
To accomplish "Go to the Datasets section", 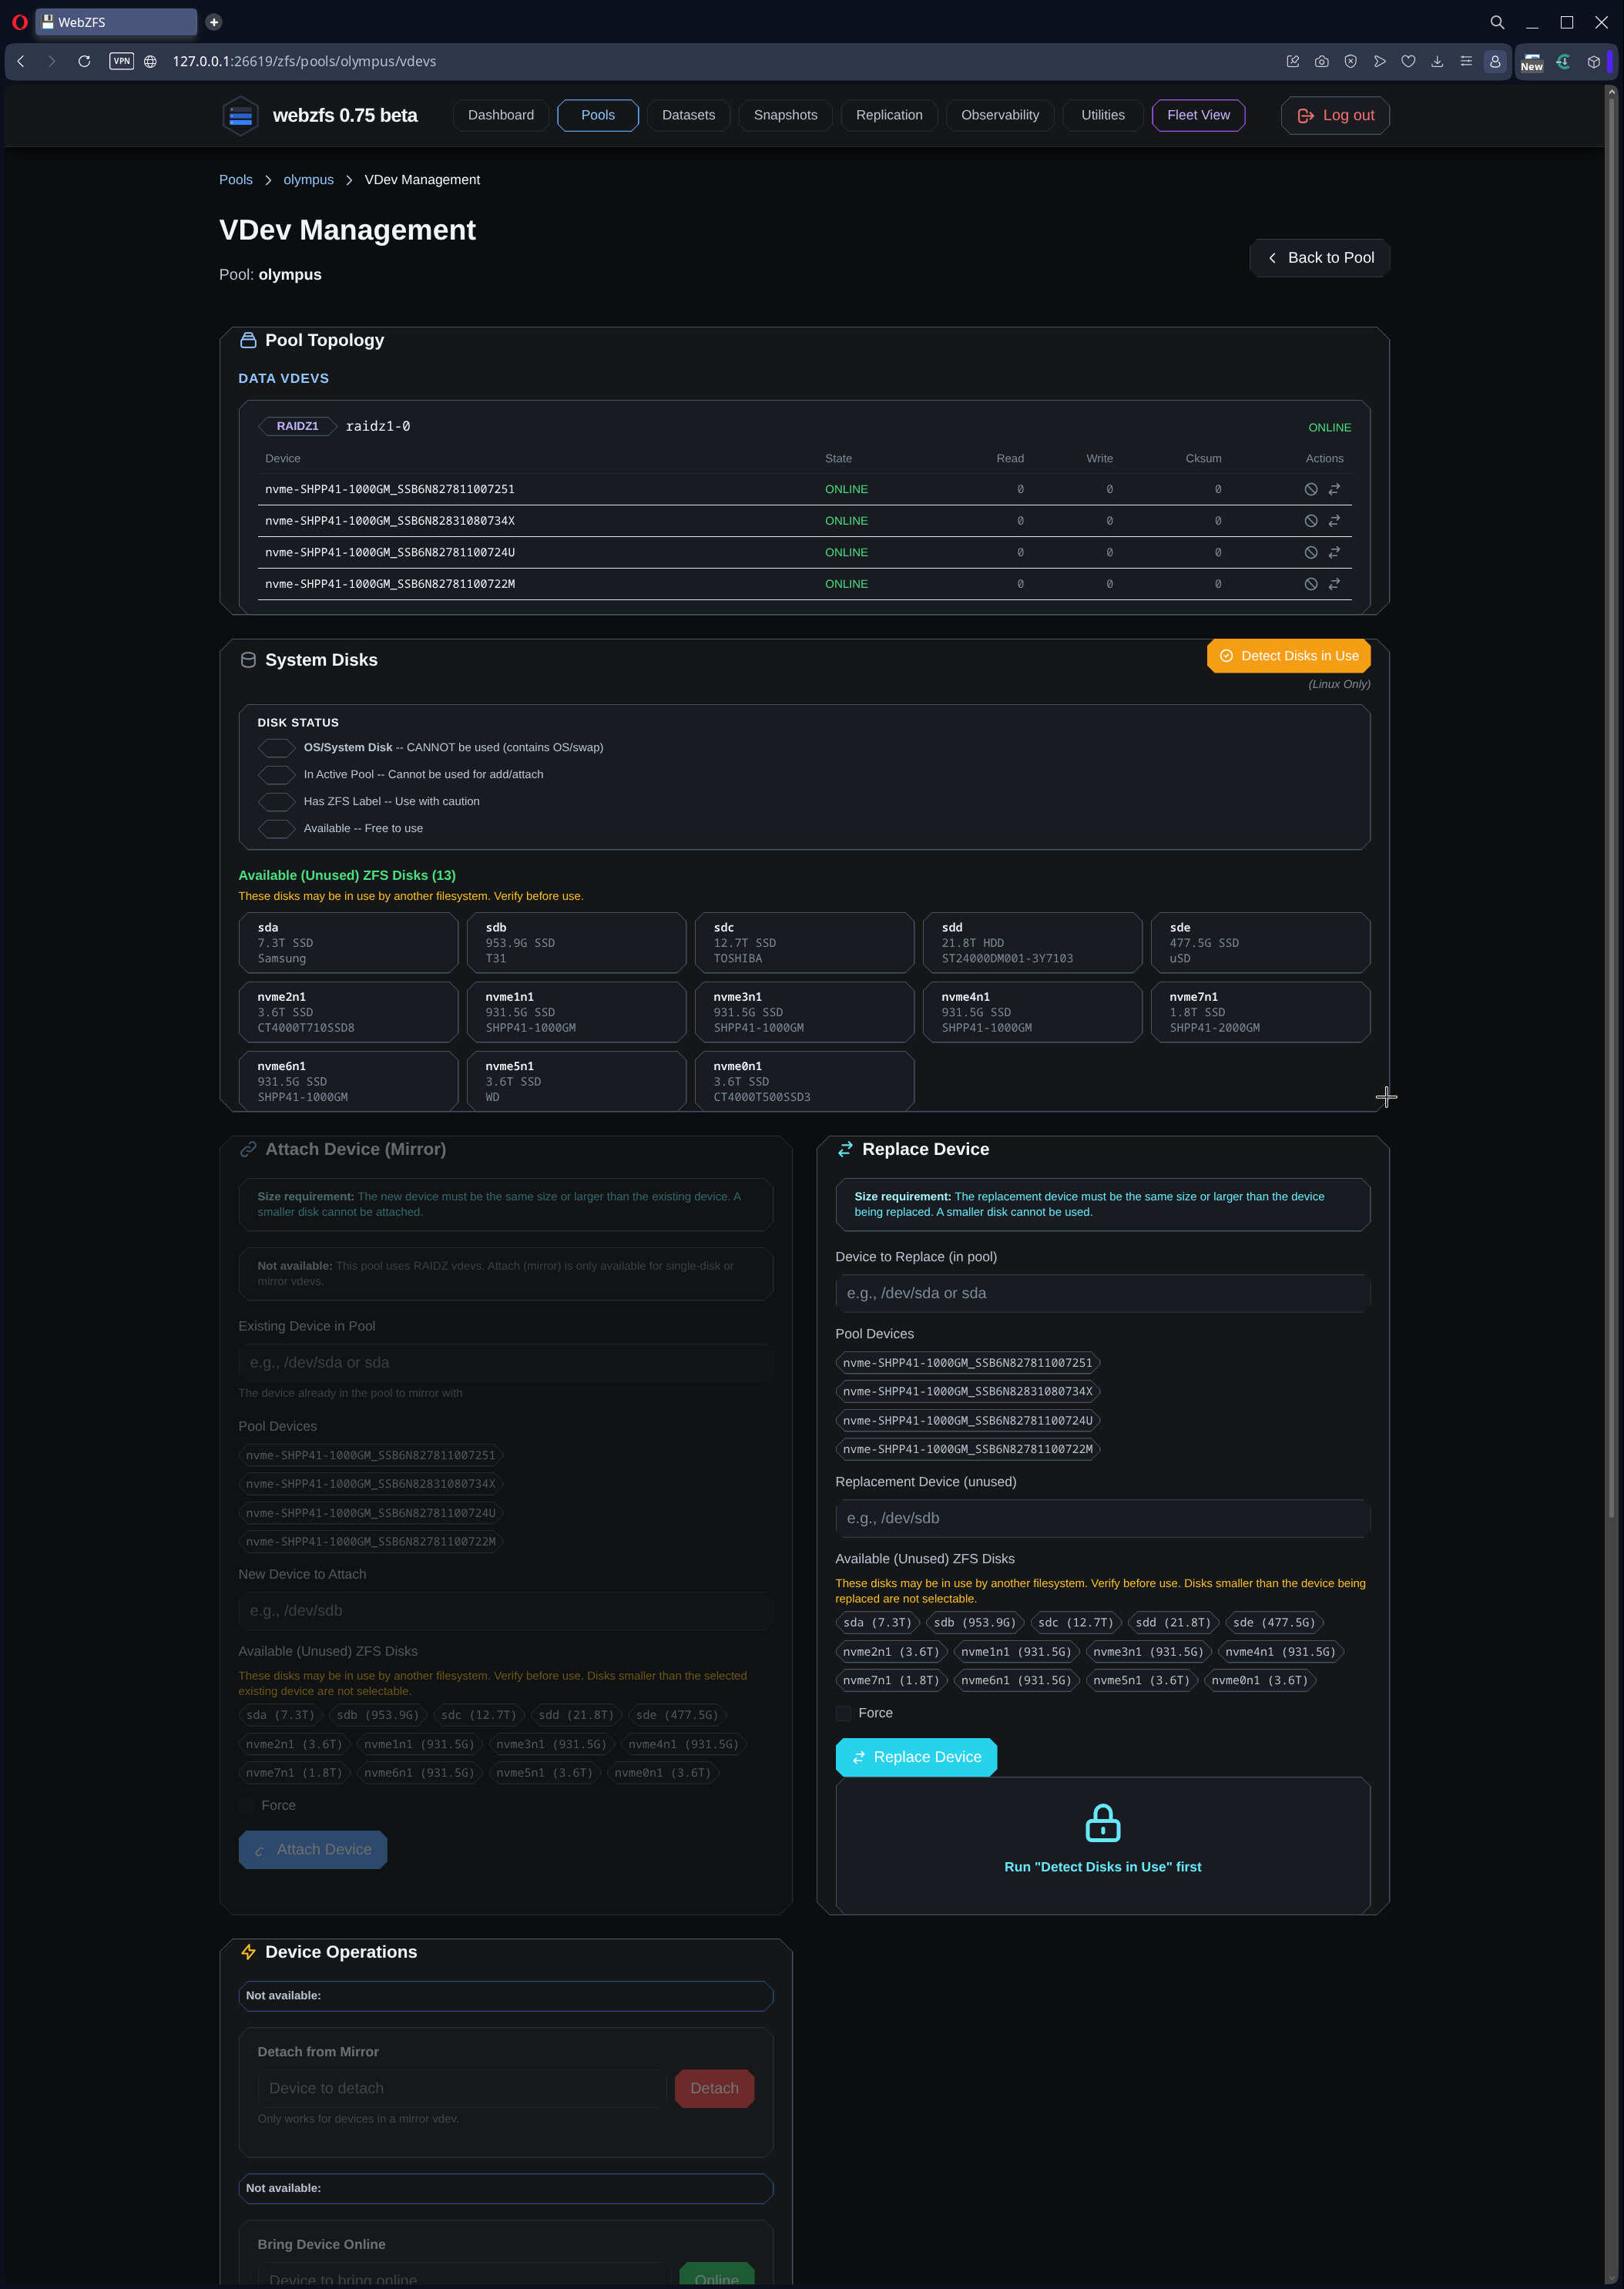I will pyautogui.click(x=688, y=115).
